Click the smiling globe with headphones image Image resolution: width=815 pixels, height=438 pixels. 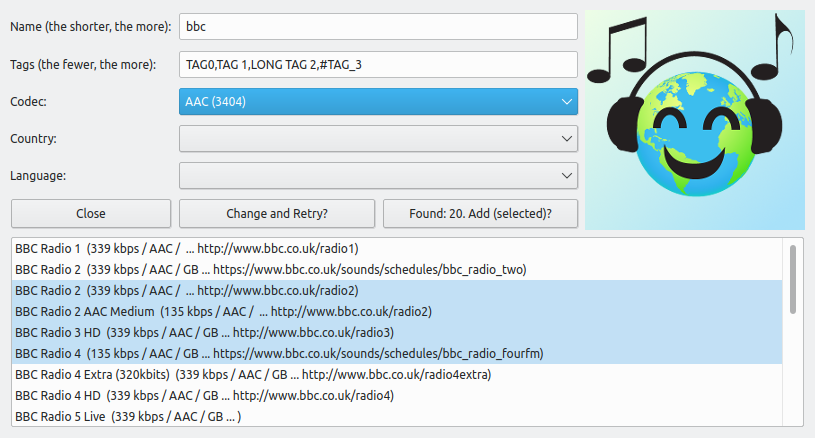click(695, 120)
